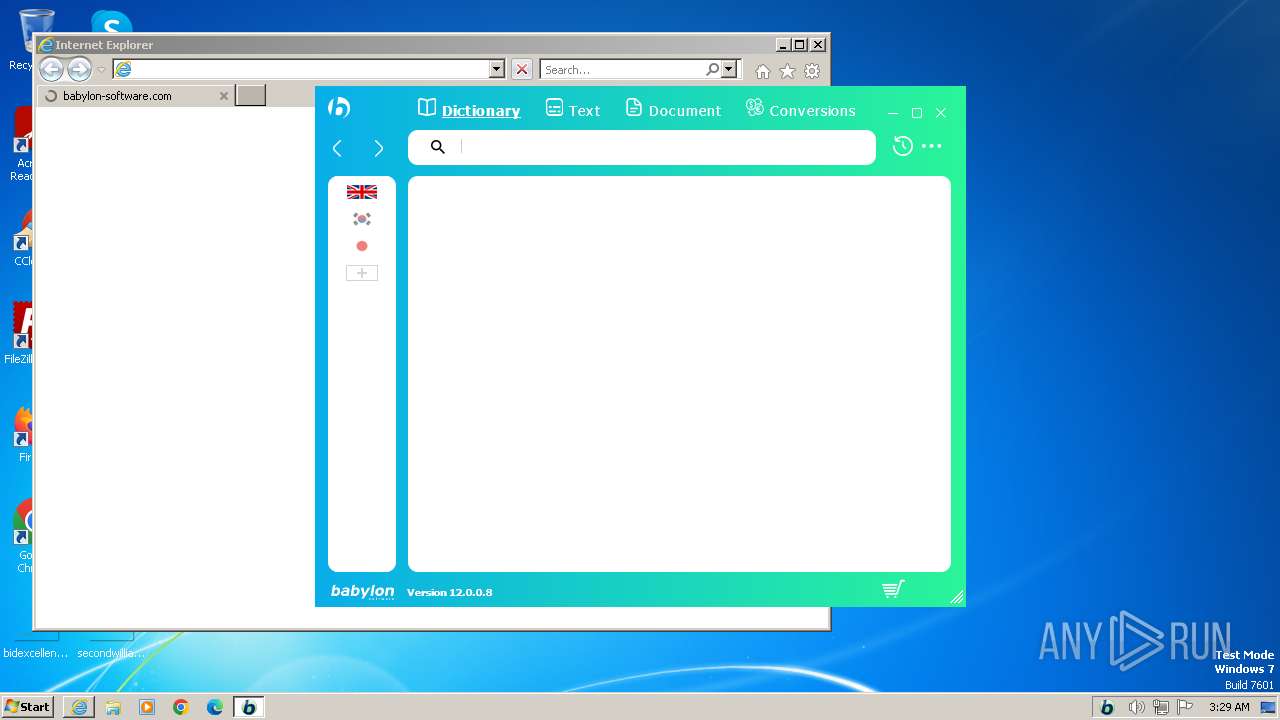Open Babylon search history clock icon
The image size is (1280, 720).
click(902, 146)
